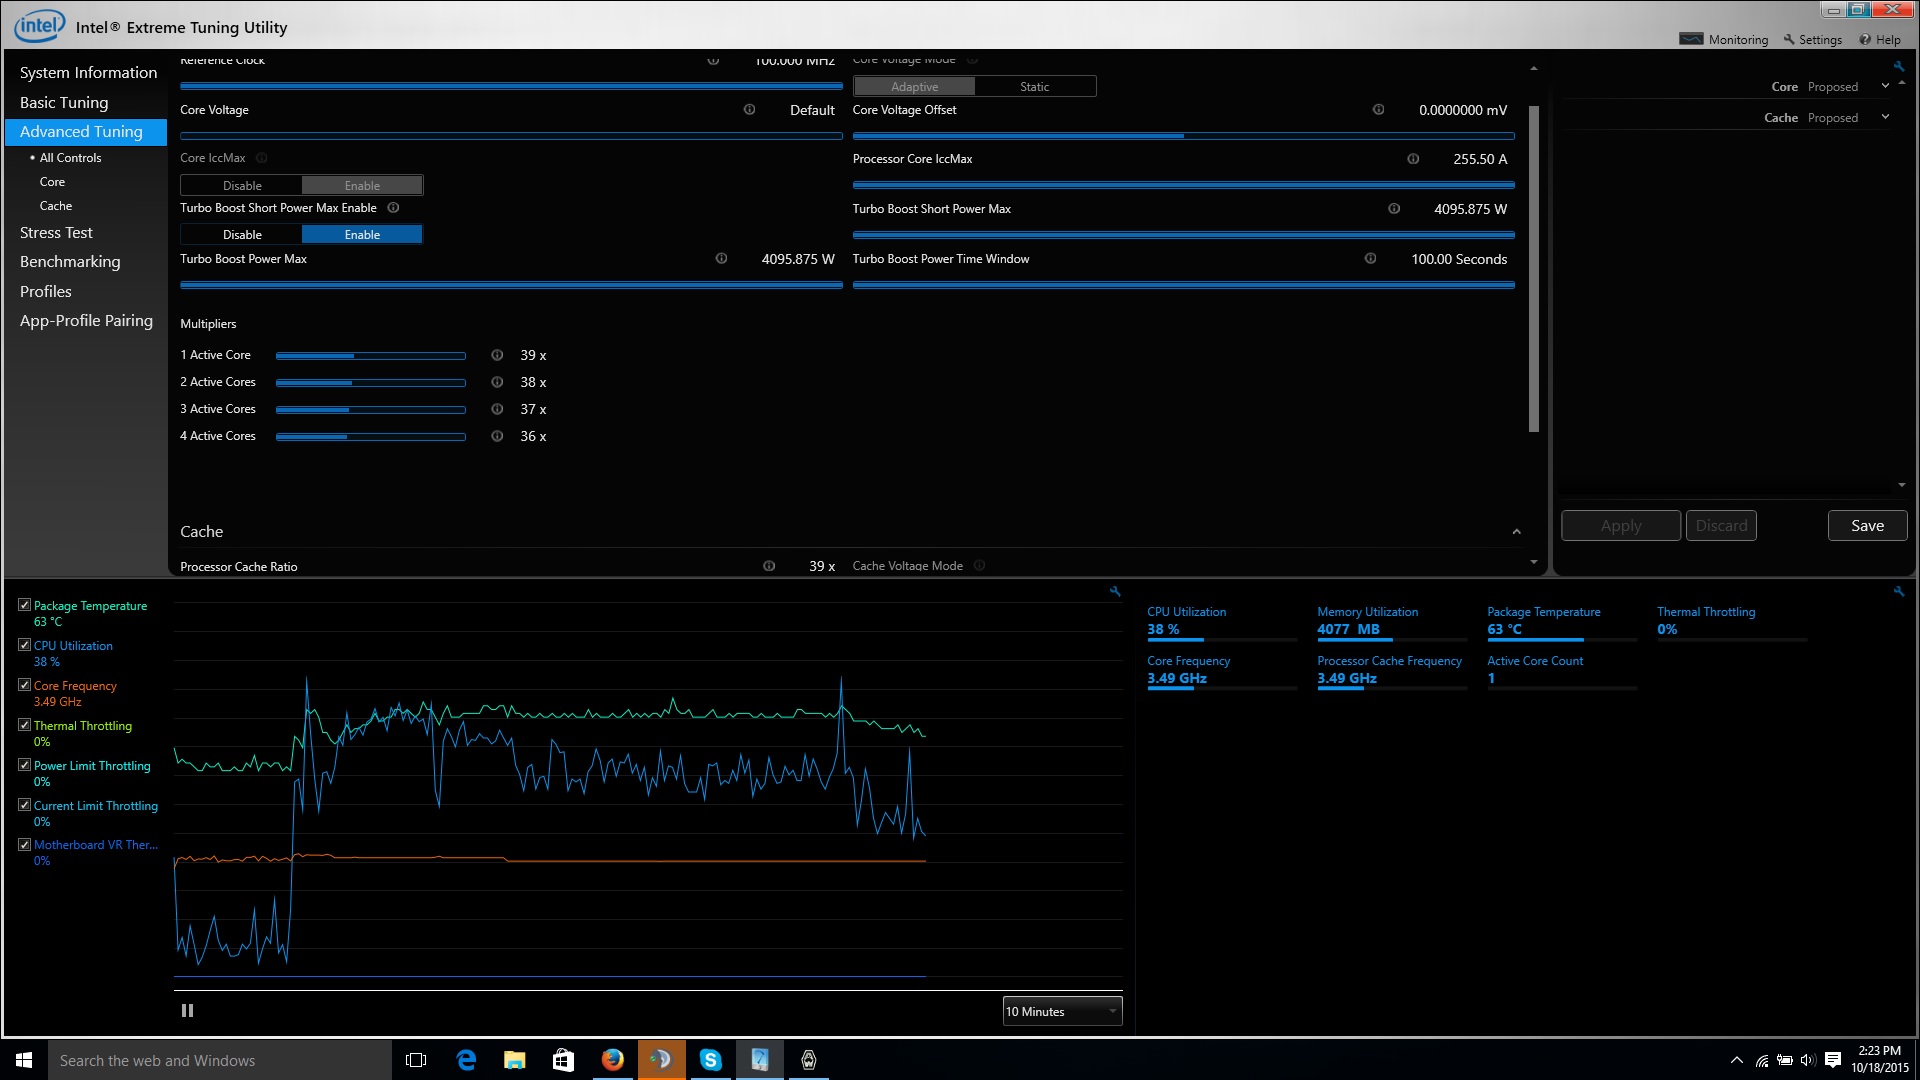Click the info icon beside Turbo Boost Short Power Max Enable
This screenshot has height=1080, width=1920.
tap(393, 208)
